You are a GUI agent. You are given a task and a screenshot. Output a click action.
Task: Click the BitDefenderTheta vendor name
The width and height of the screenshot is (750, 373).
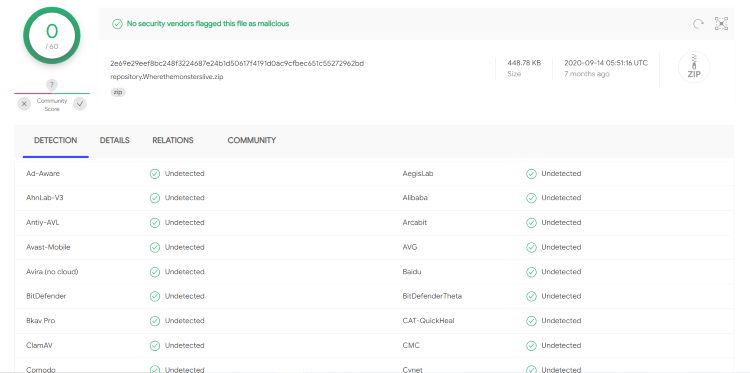coord(432,296)
